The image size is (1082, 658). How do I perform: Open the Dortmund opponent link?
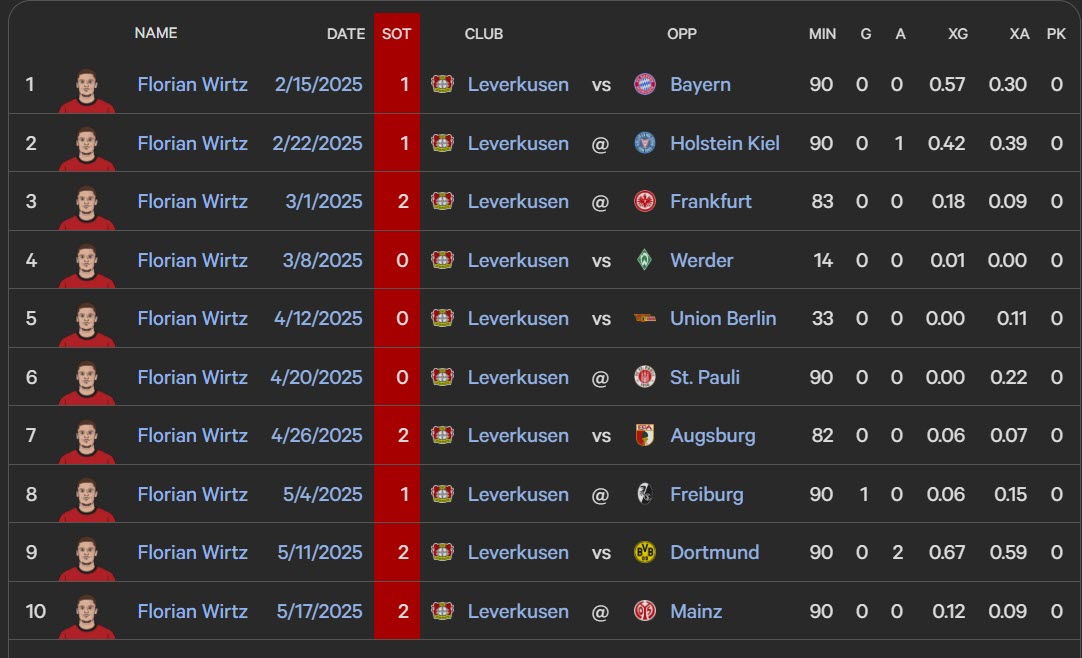point(714,552)
